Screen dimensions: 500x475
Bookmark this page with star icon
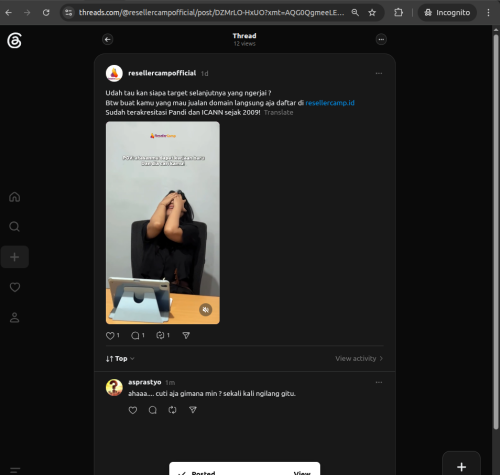[x=372, y=13]
